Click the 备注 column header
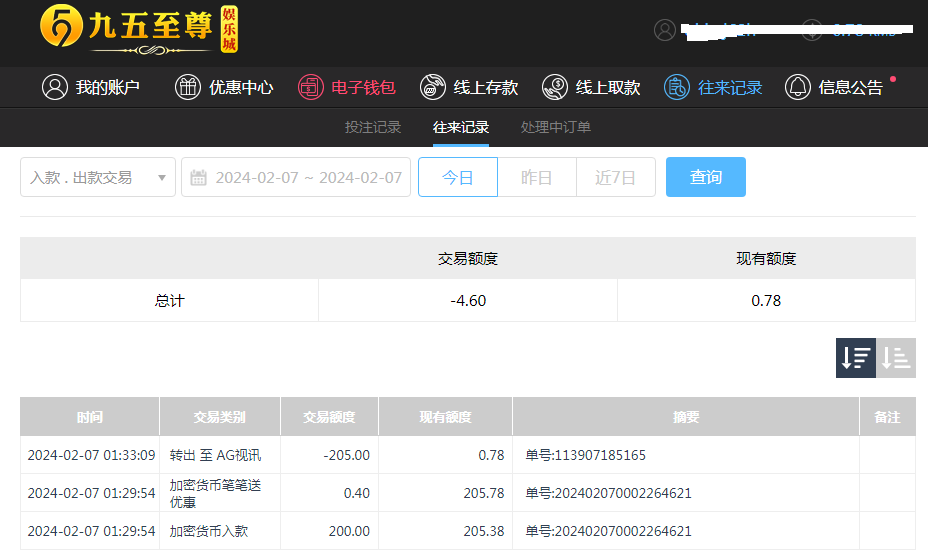This screenshot has height=557, width=928. pyautogui.click(x=887, y=417)
